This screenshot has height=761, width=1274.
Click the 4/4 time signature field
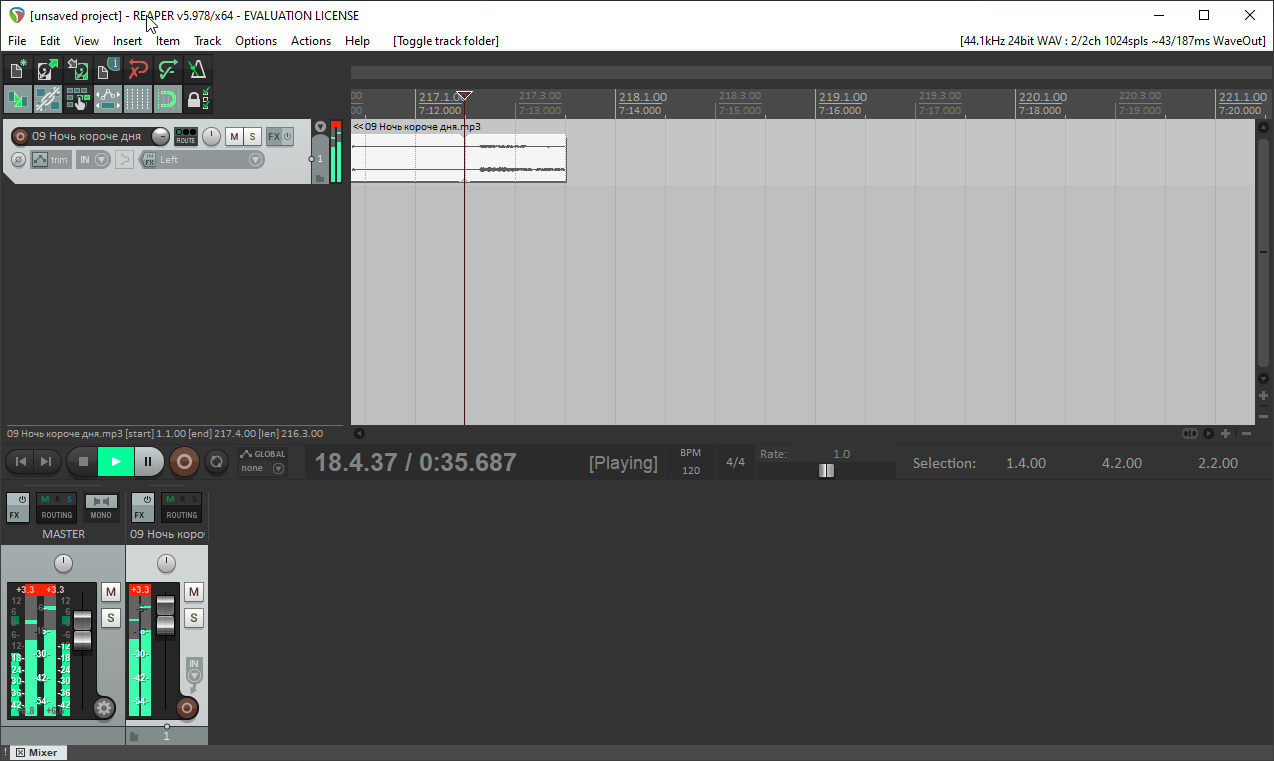(736, 462)
